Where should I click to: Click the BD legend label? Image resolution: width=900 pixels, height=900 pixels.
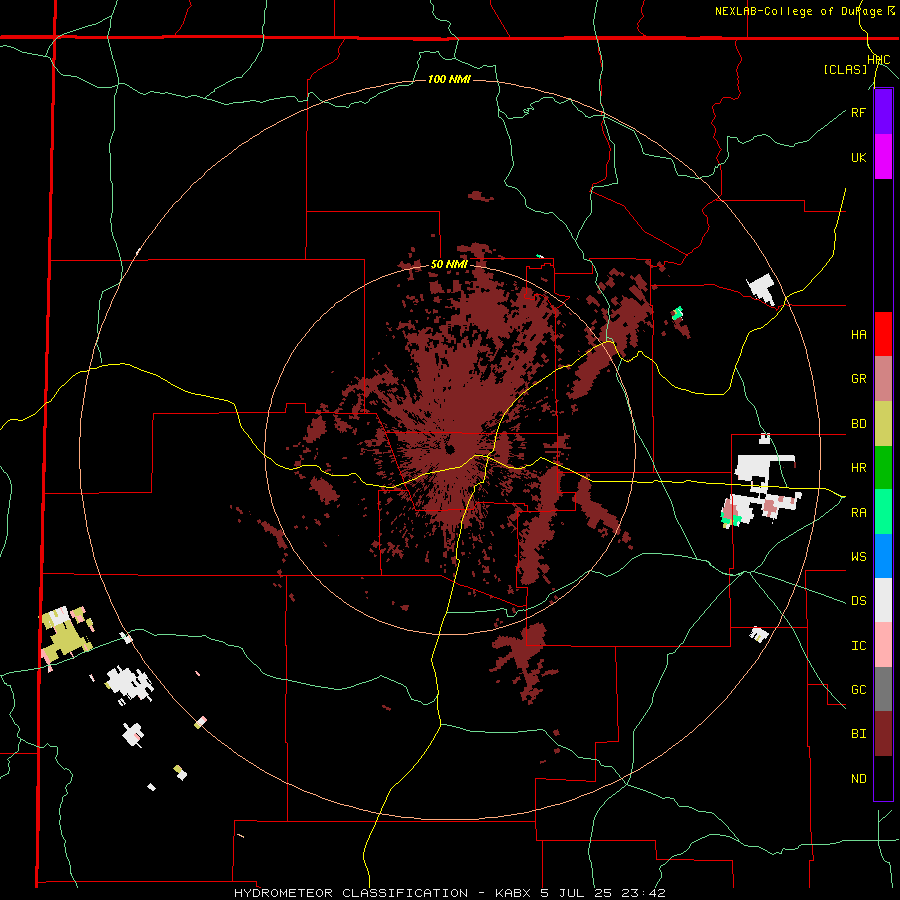pos(858,424)
